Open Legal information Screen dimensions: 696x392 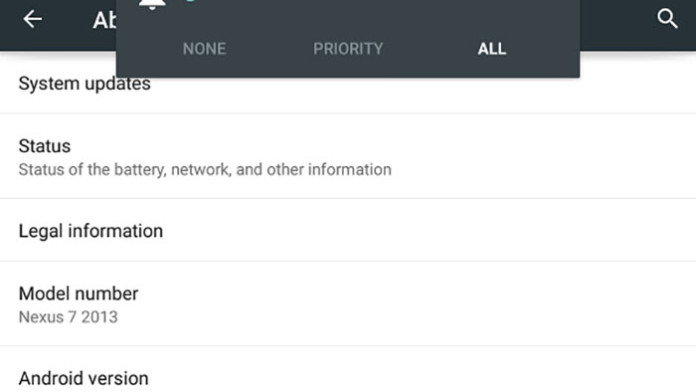click(348, 230)
